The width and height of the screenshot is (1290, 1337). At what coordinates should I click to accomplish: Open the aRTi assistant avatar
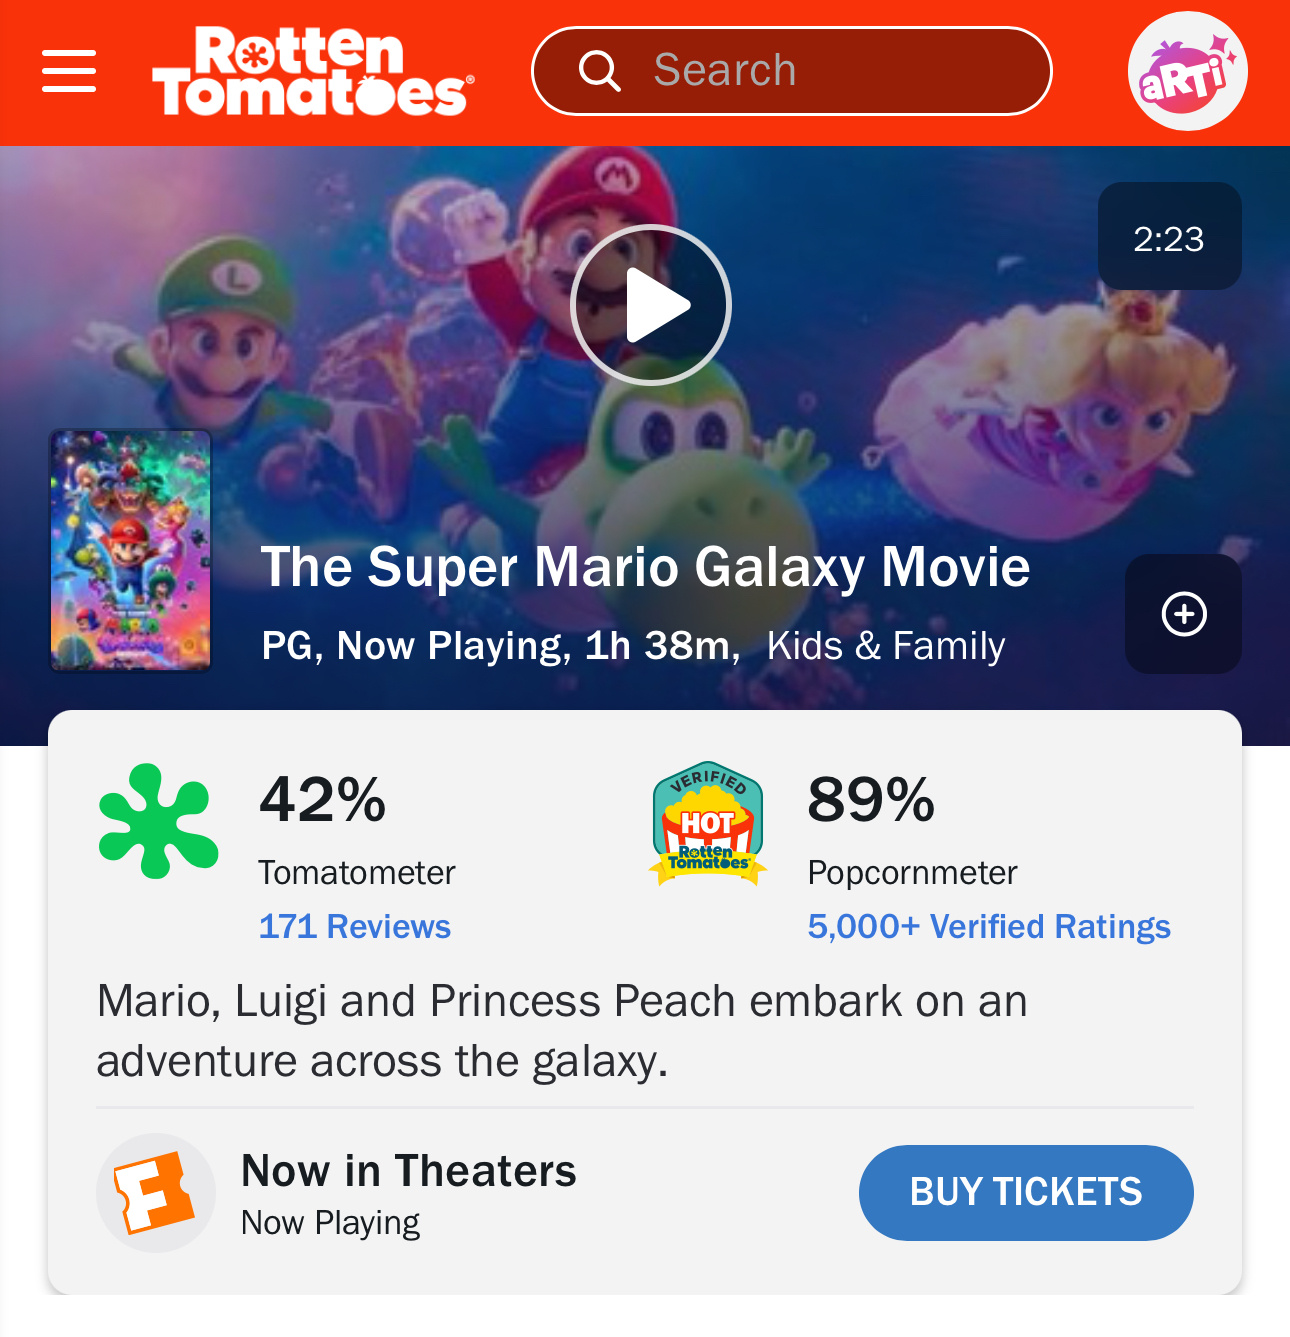pos(1187,71)
